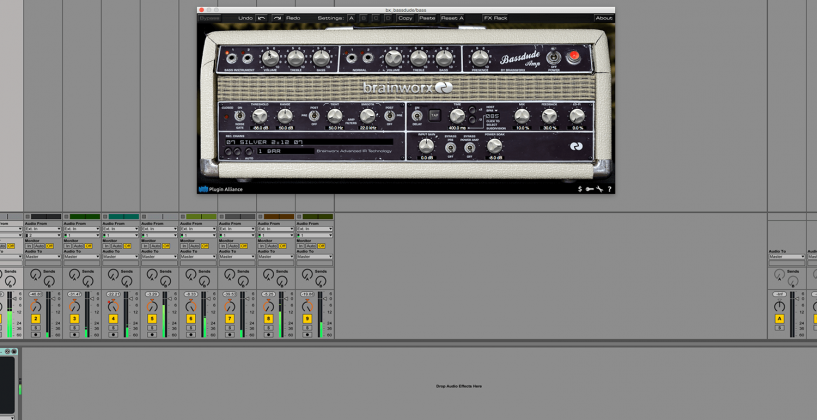Open return track A Audio To dropdown
The width and height of the screenshot is (817, 420).
coord(786,257)
